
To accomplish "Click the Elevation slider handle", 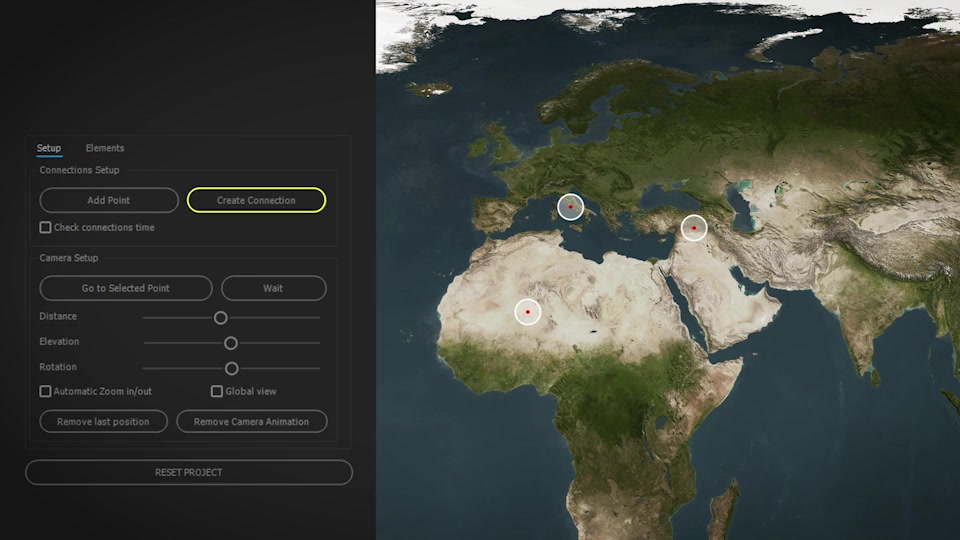I will (x=230, y=343).
